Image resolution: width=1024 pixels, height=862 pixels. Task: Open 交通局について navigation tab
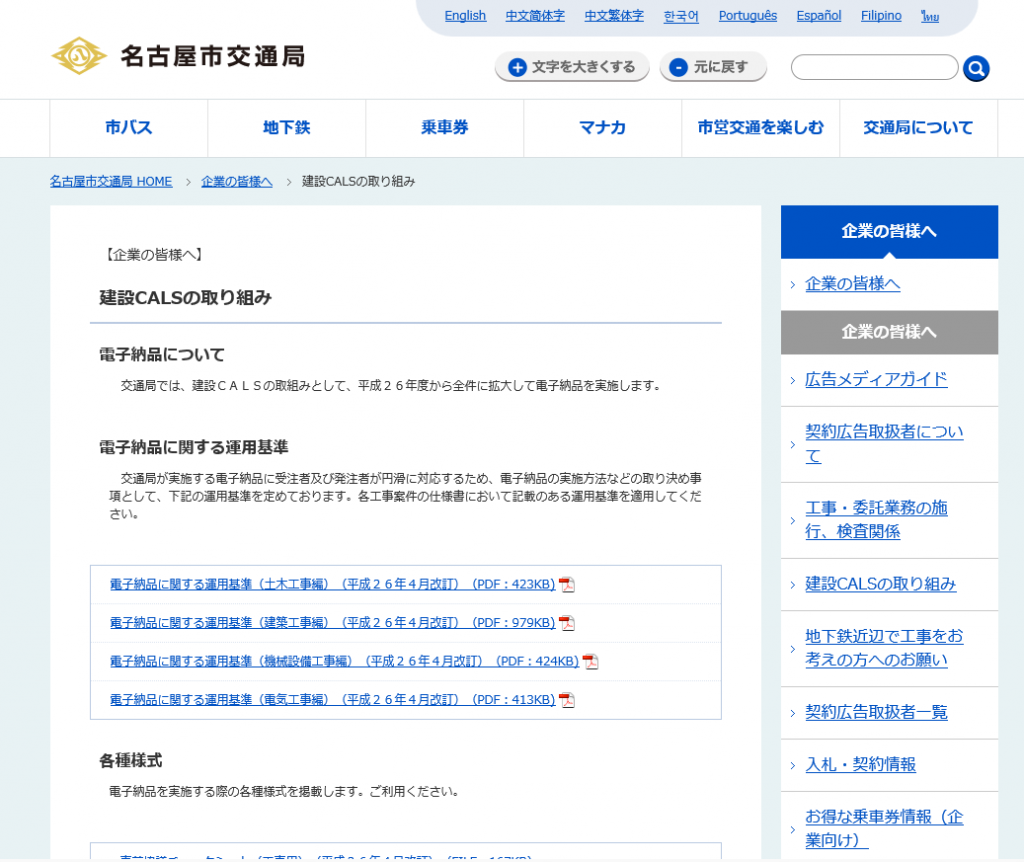point(918,128)
